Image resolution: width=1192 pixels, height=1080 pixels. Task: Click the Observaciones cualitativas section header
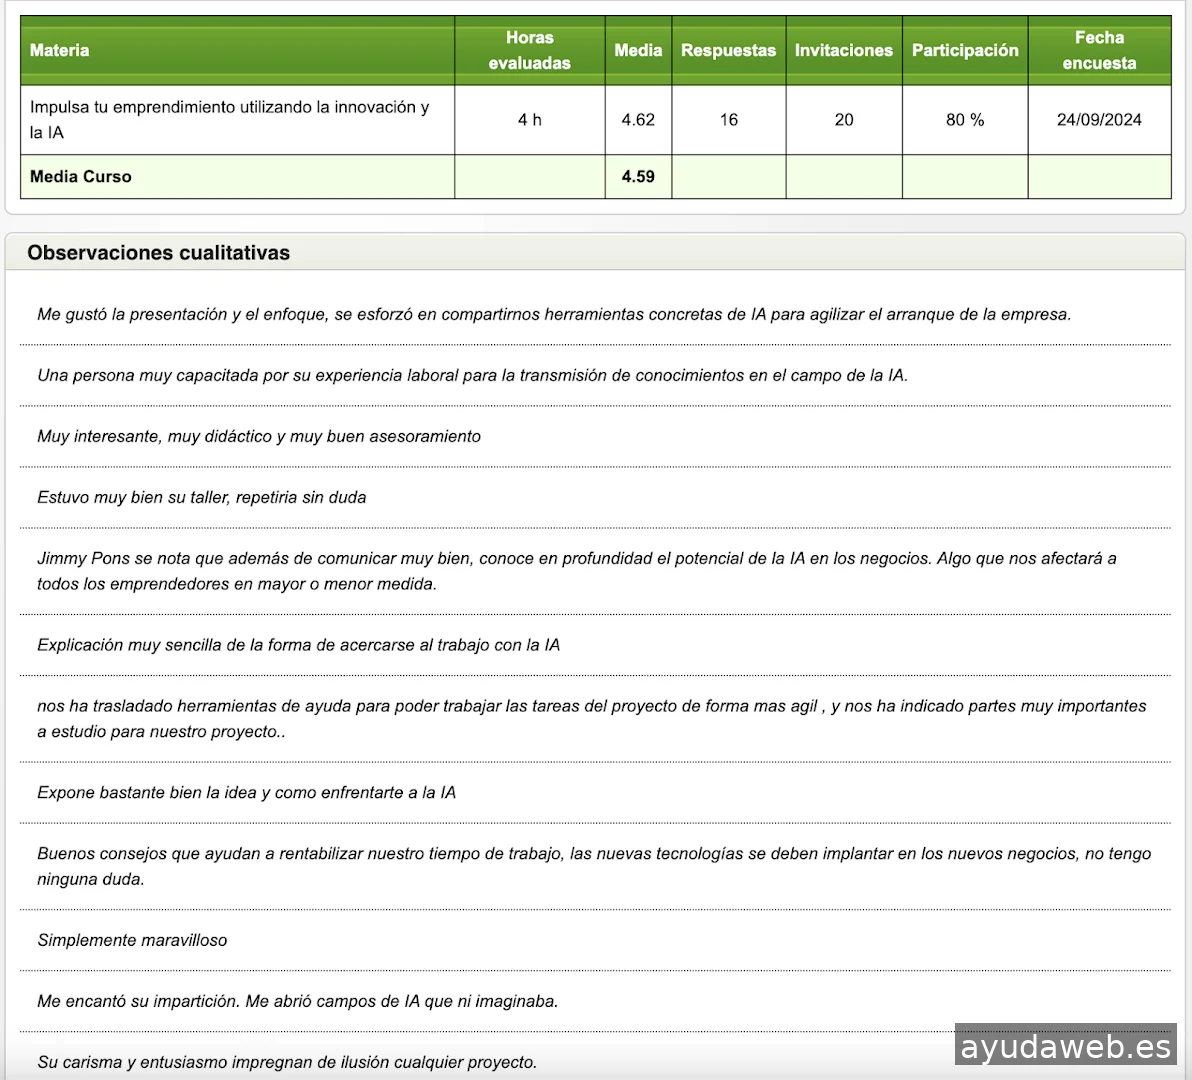[x=159, y=253]
